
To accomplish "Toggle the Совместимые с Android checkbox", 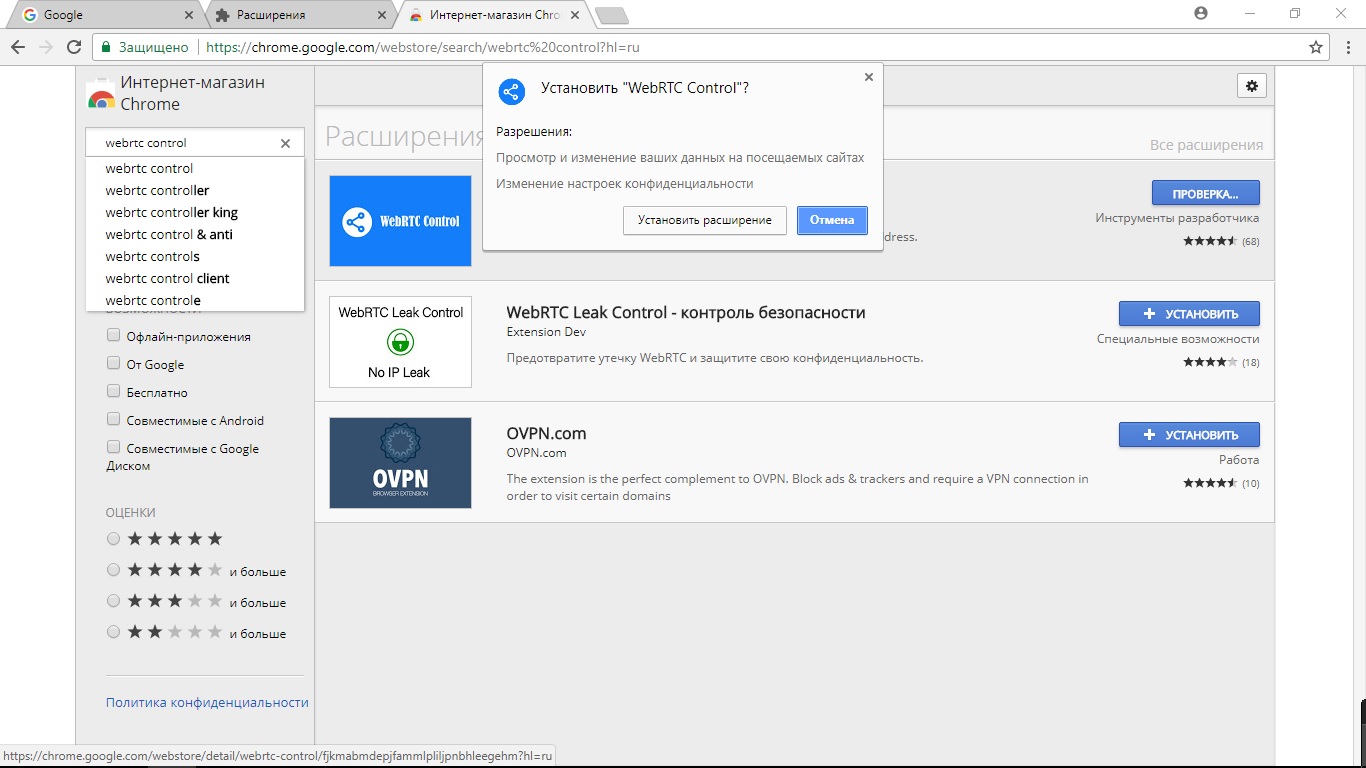I will [x=113, y=420].
